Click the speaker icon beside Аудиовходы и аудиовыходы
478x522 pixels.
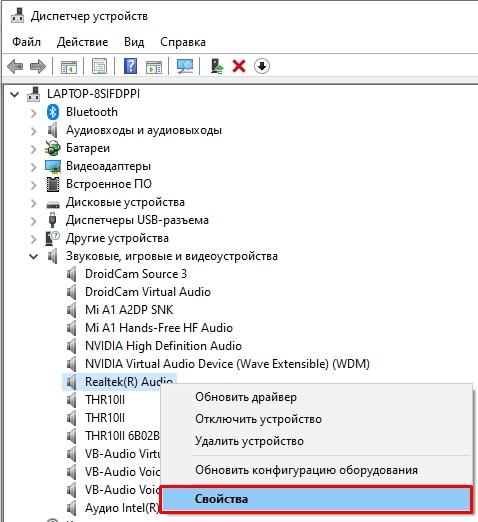click(x=52, y=130)
